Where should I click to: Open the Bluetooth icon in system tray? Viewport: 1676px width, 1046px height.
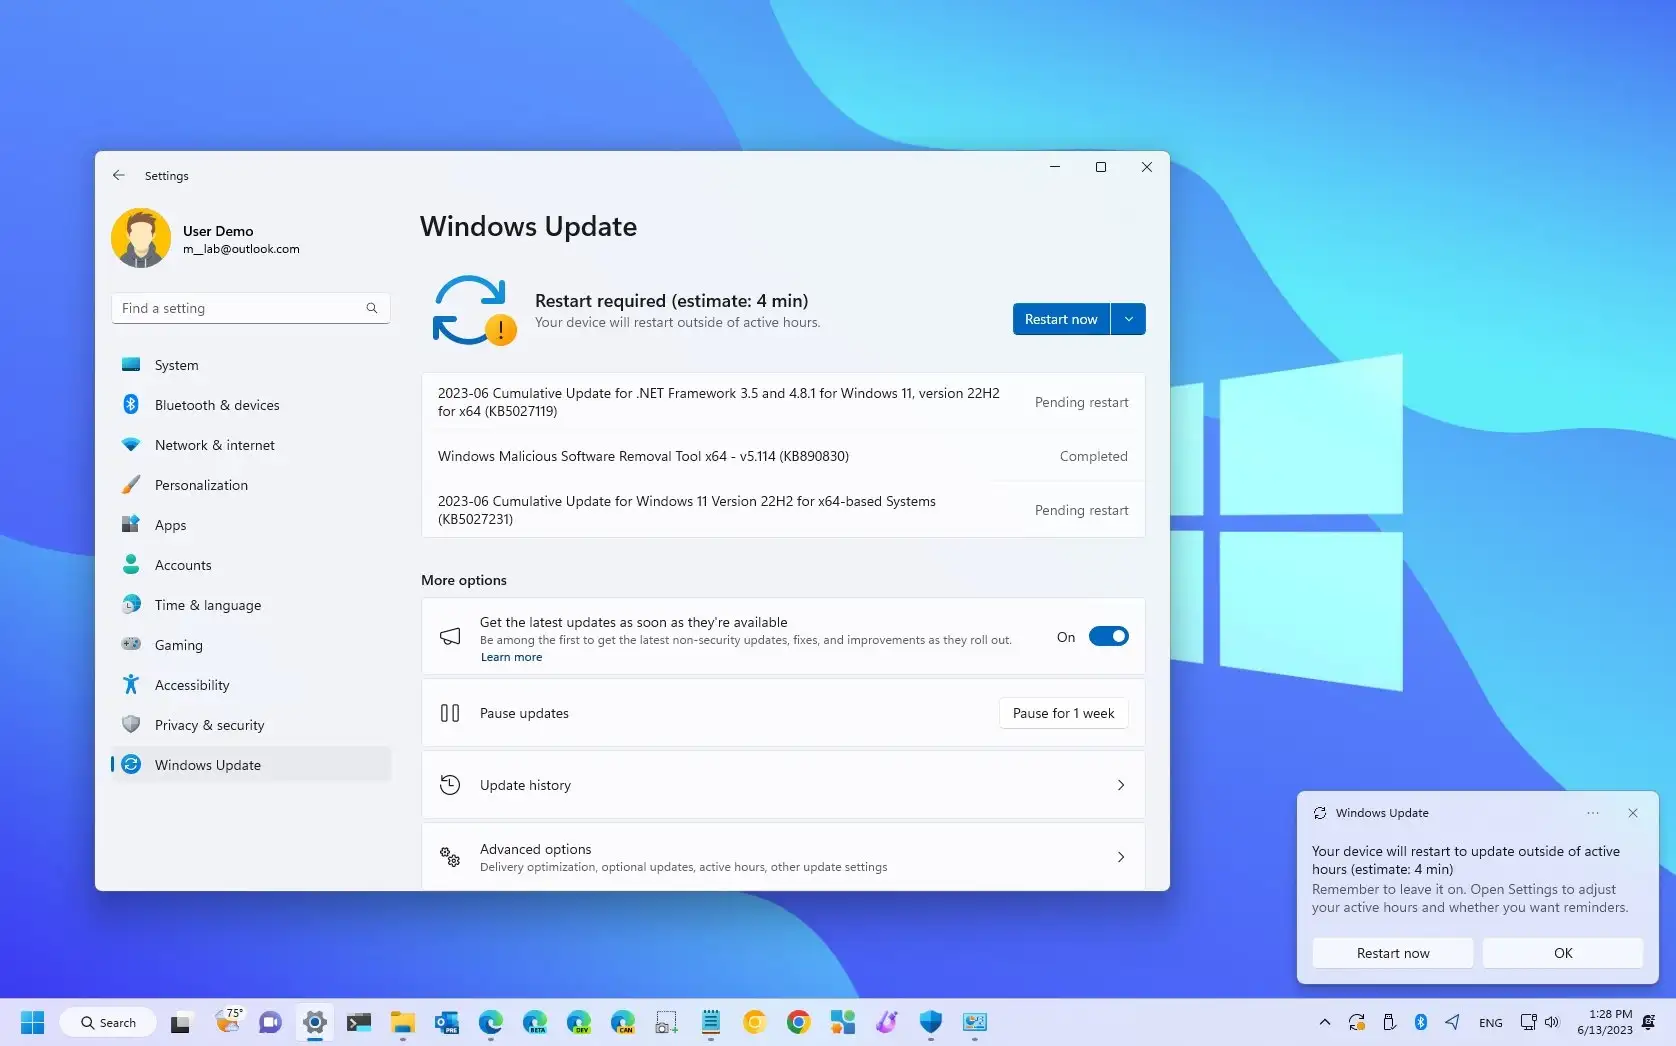tap(1420, 1022)
